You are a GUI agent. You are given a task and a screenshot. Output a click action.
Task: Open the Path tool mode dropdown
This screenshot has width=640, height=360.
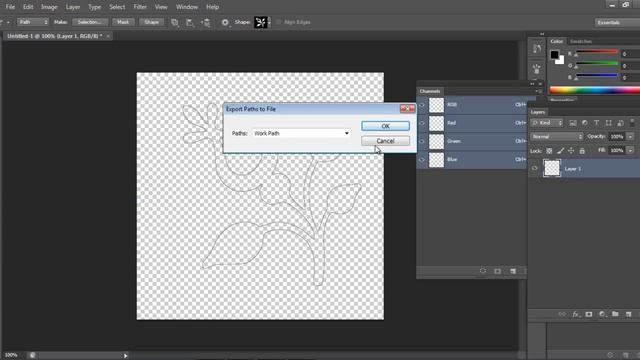point(33,22)
